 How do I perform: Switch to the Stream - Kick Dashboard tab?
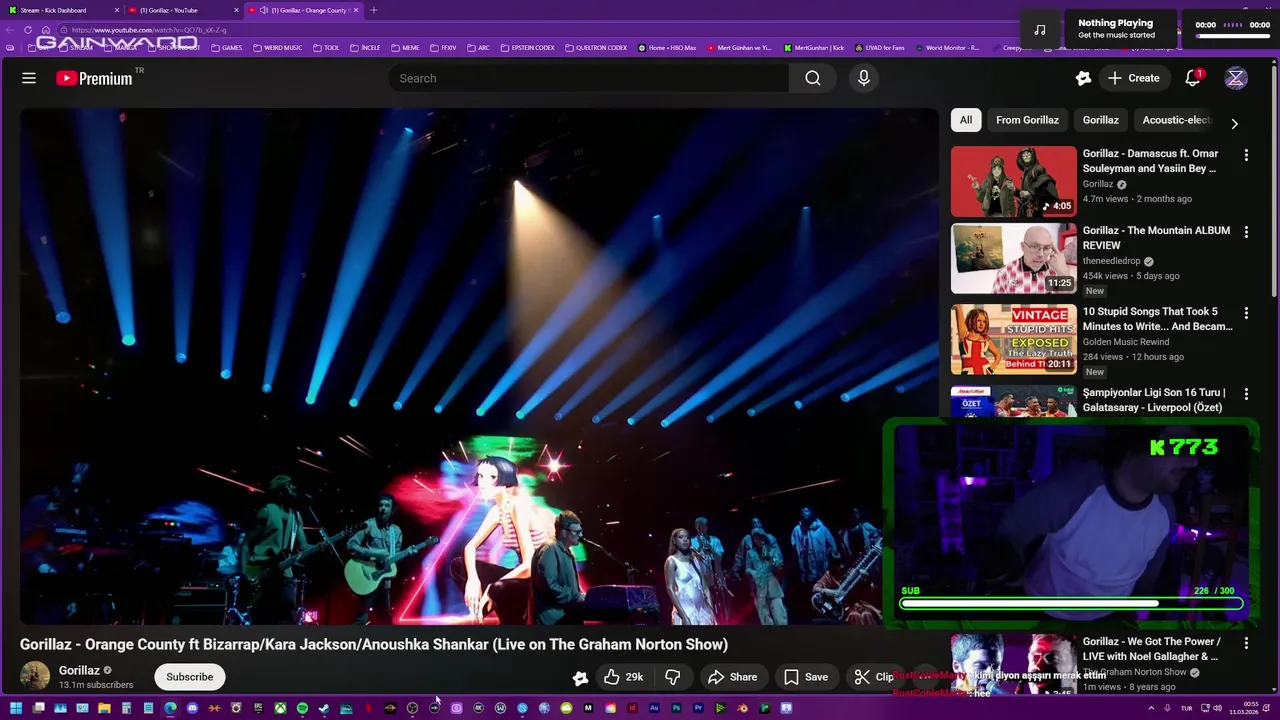[62, 10]
